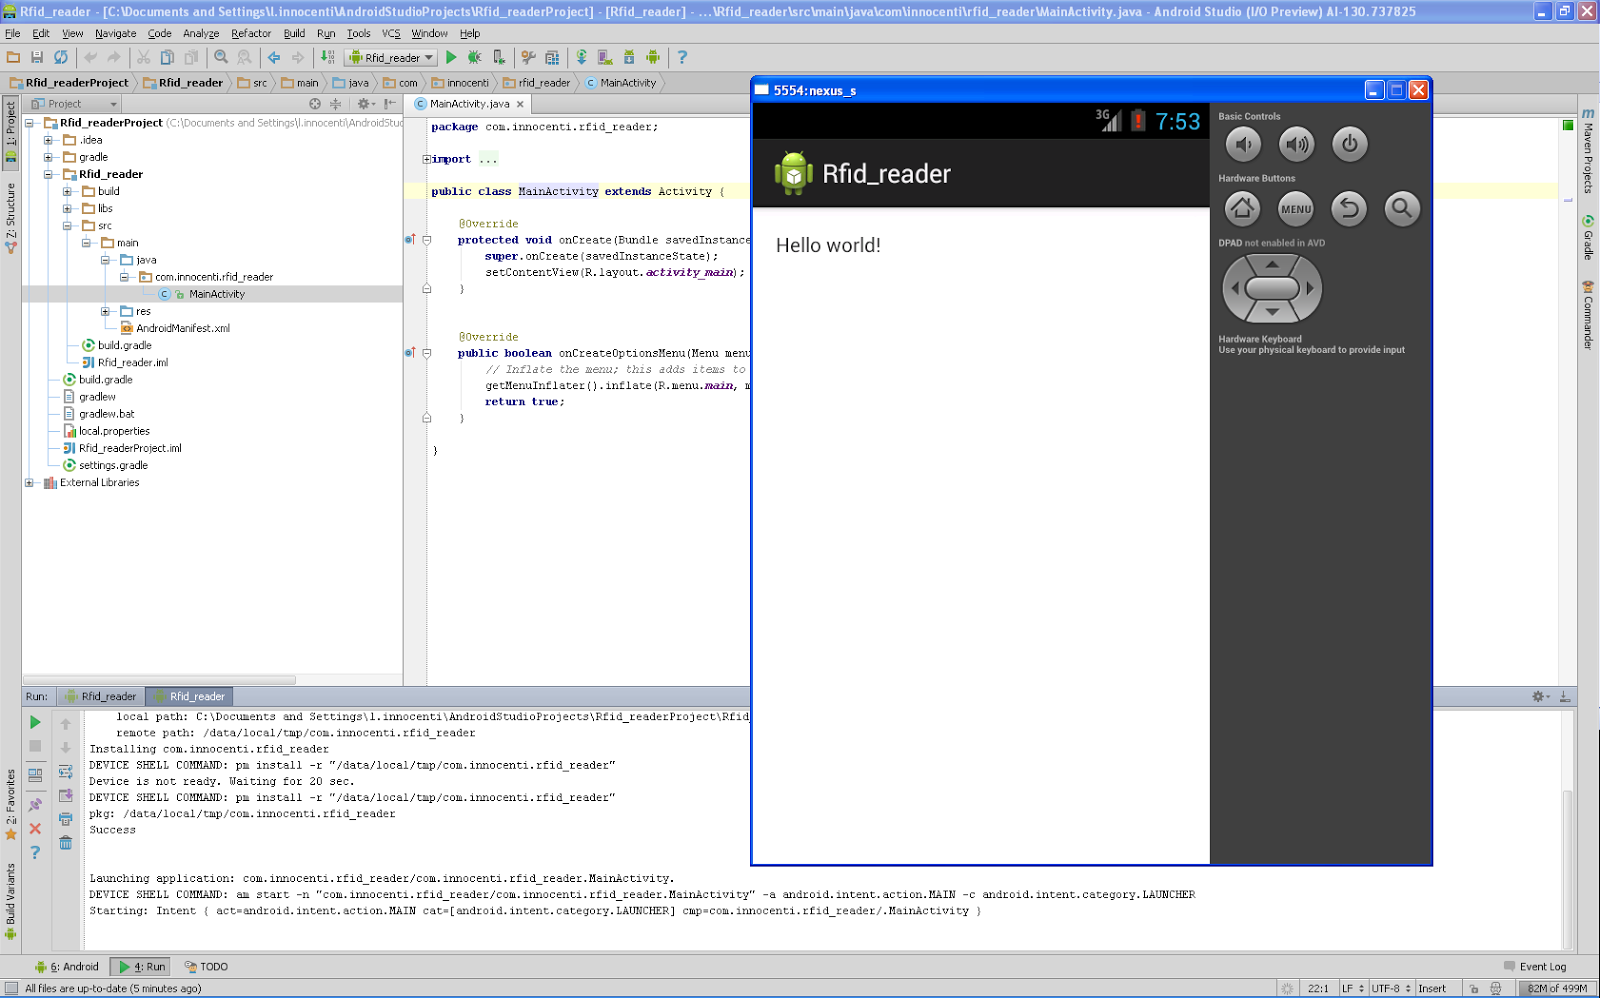1600x998 pixels.
Task: Rerun the app from the Run panel
Action: (x=35, y=722)
